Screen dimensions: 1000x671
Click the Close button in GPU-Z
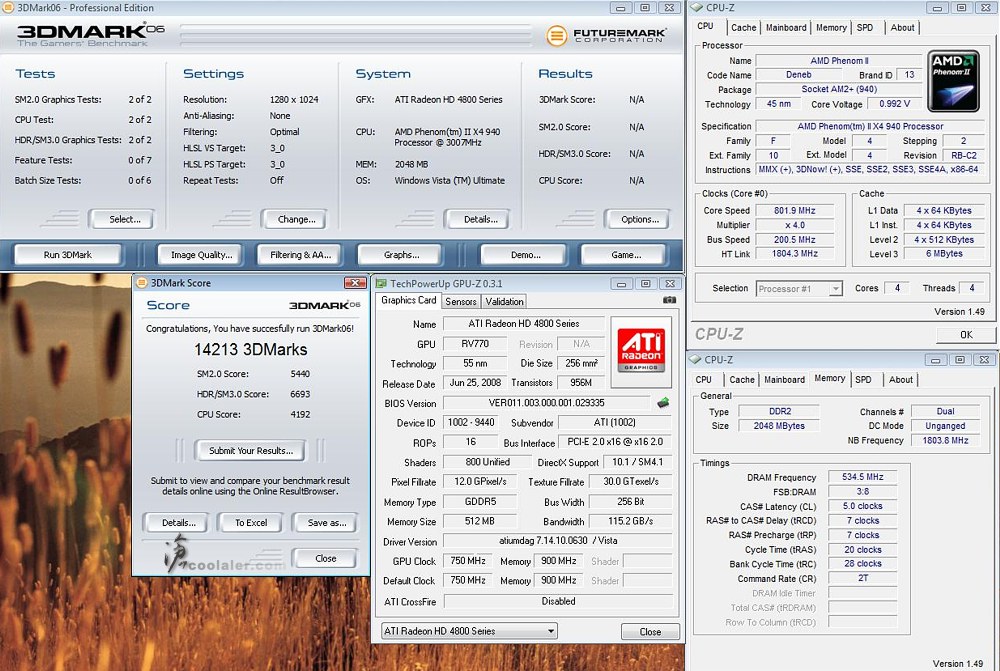pos(650,631)
